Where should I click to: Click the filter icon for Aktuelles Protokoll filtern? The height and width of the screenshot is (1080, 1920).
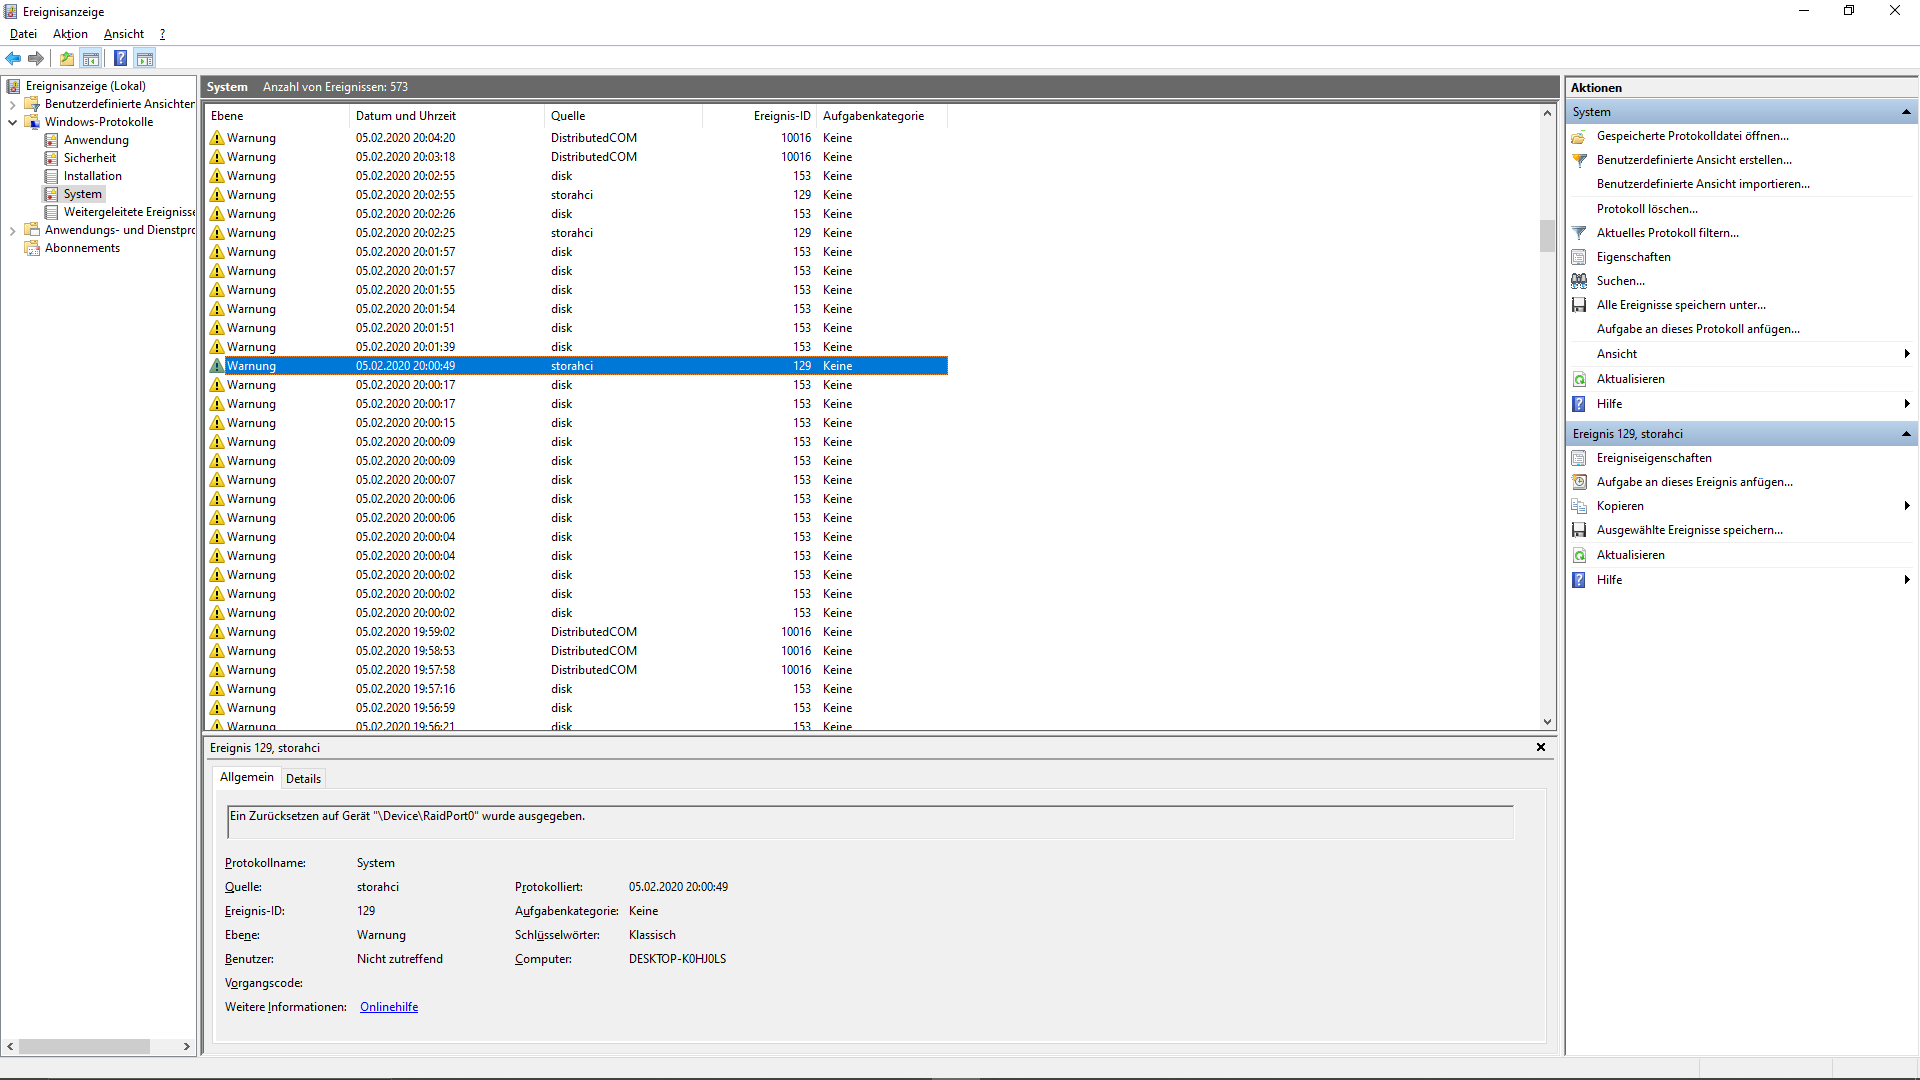1579,233
